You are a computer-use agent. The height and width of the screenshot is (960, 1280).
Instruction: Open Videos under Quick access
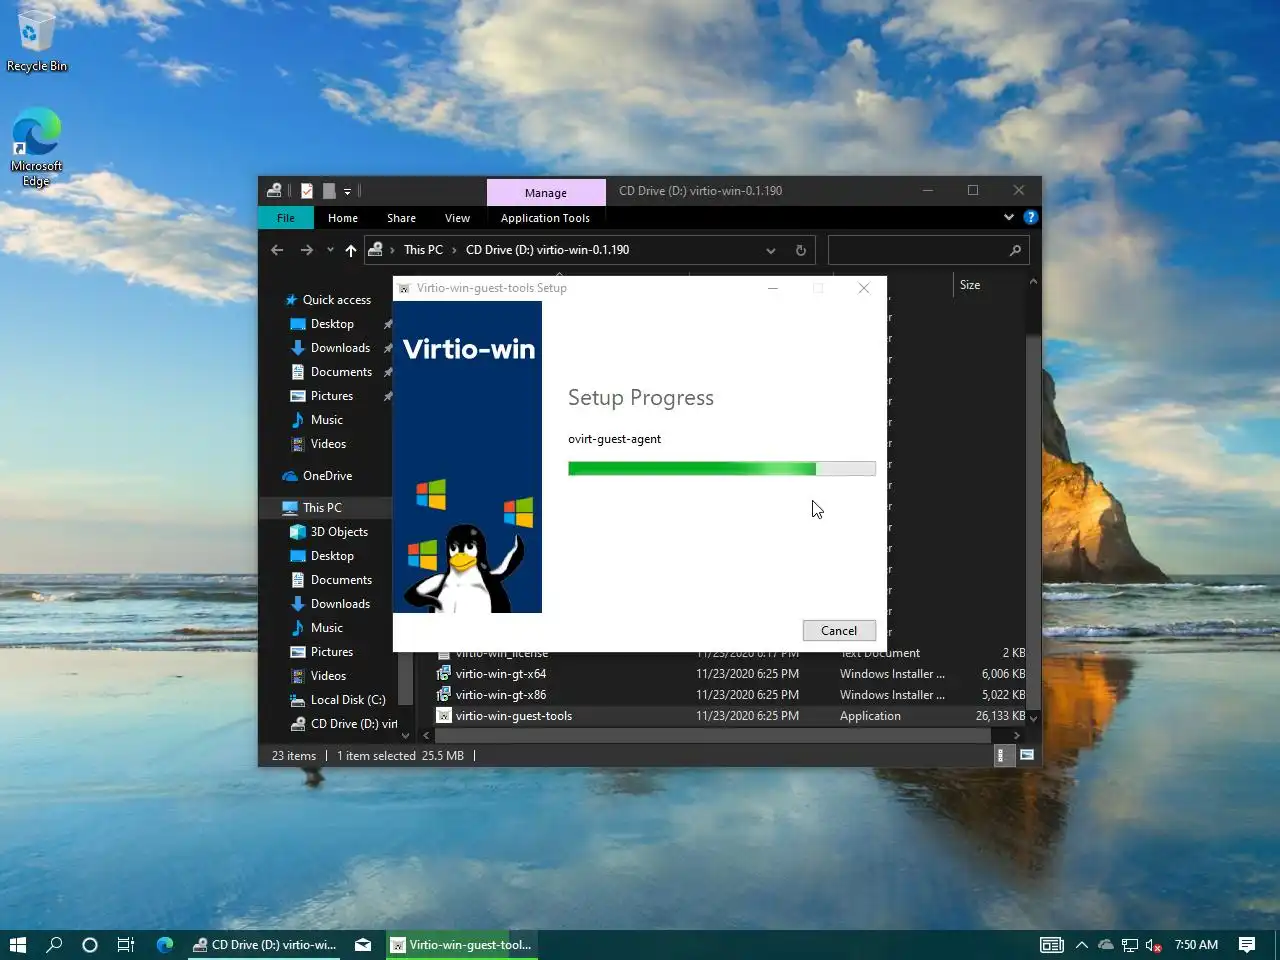click(328, 444)
